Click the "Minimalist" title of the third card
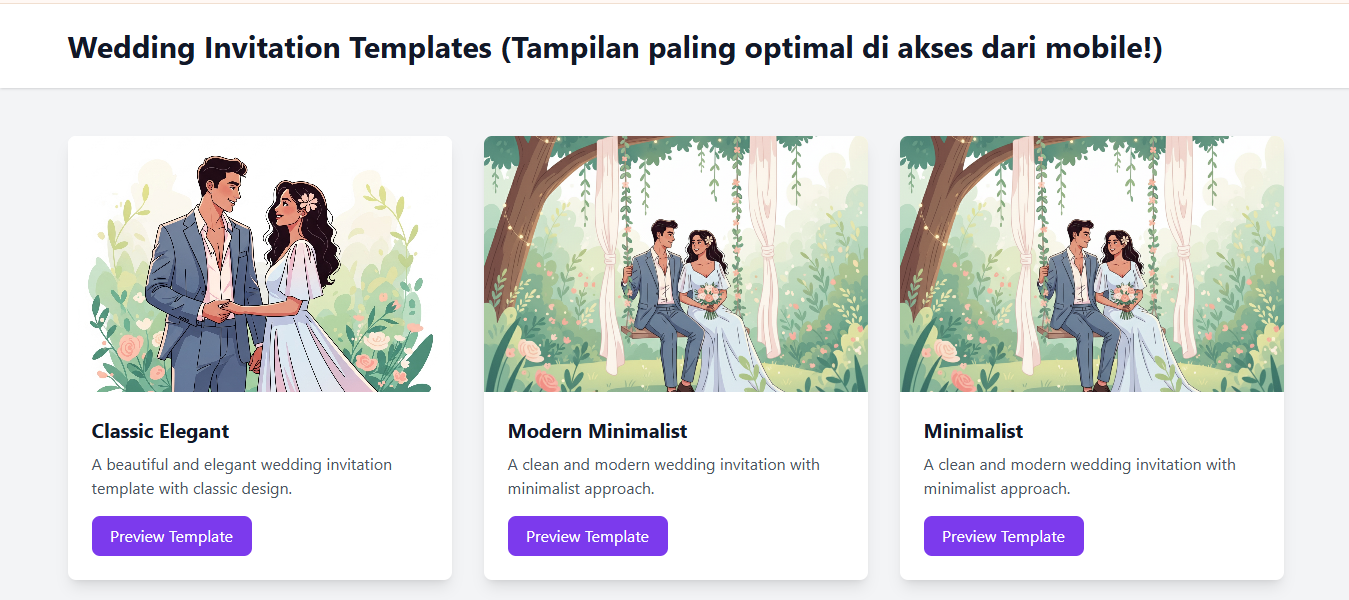This screenshot has width=1349, height=600. (974, 431)
